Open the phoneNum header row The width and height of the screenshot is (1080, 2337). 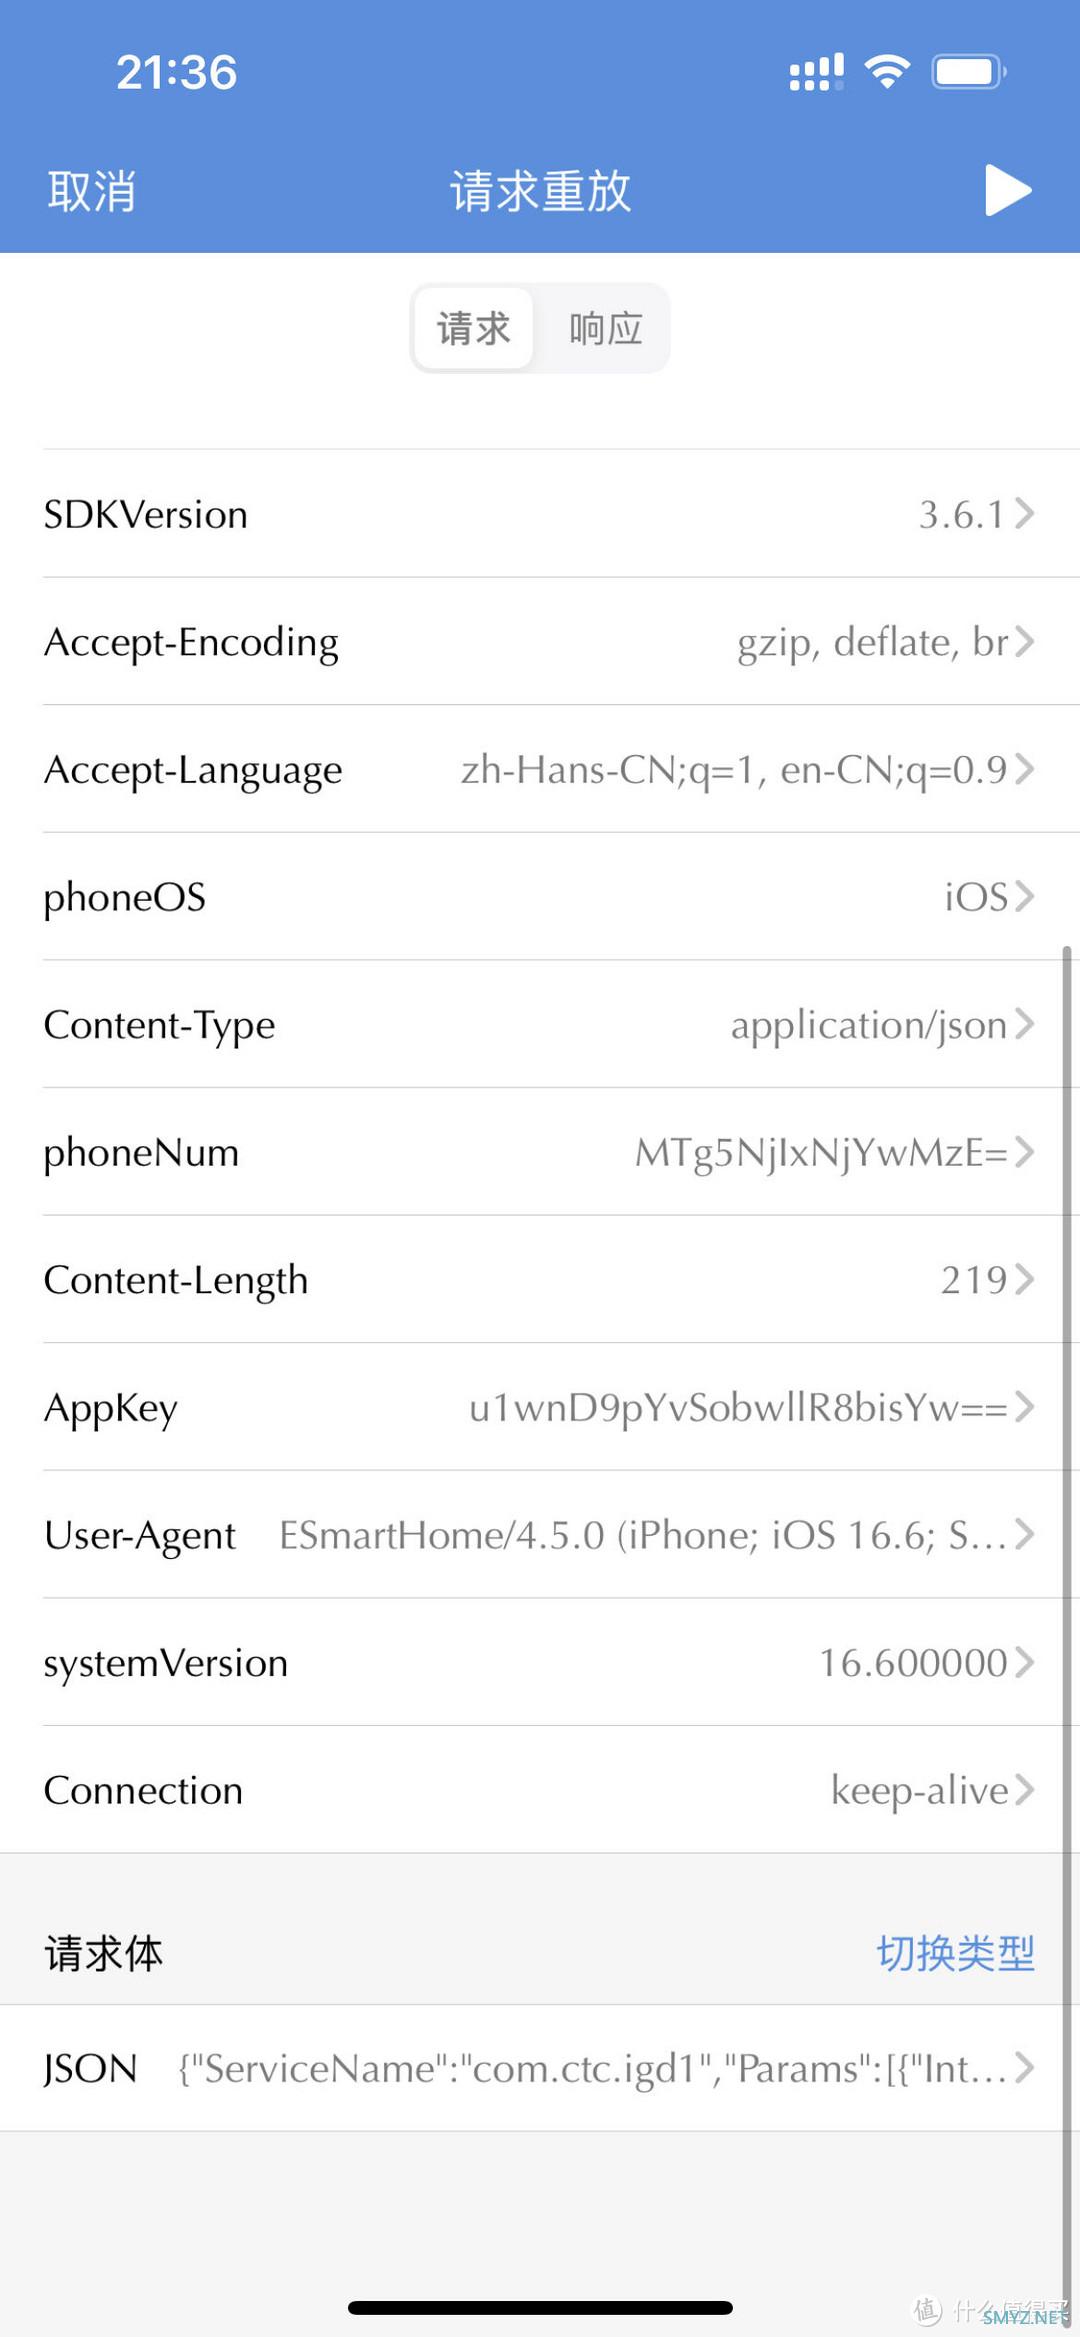(x=540, y=1152)
